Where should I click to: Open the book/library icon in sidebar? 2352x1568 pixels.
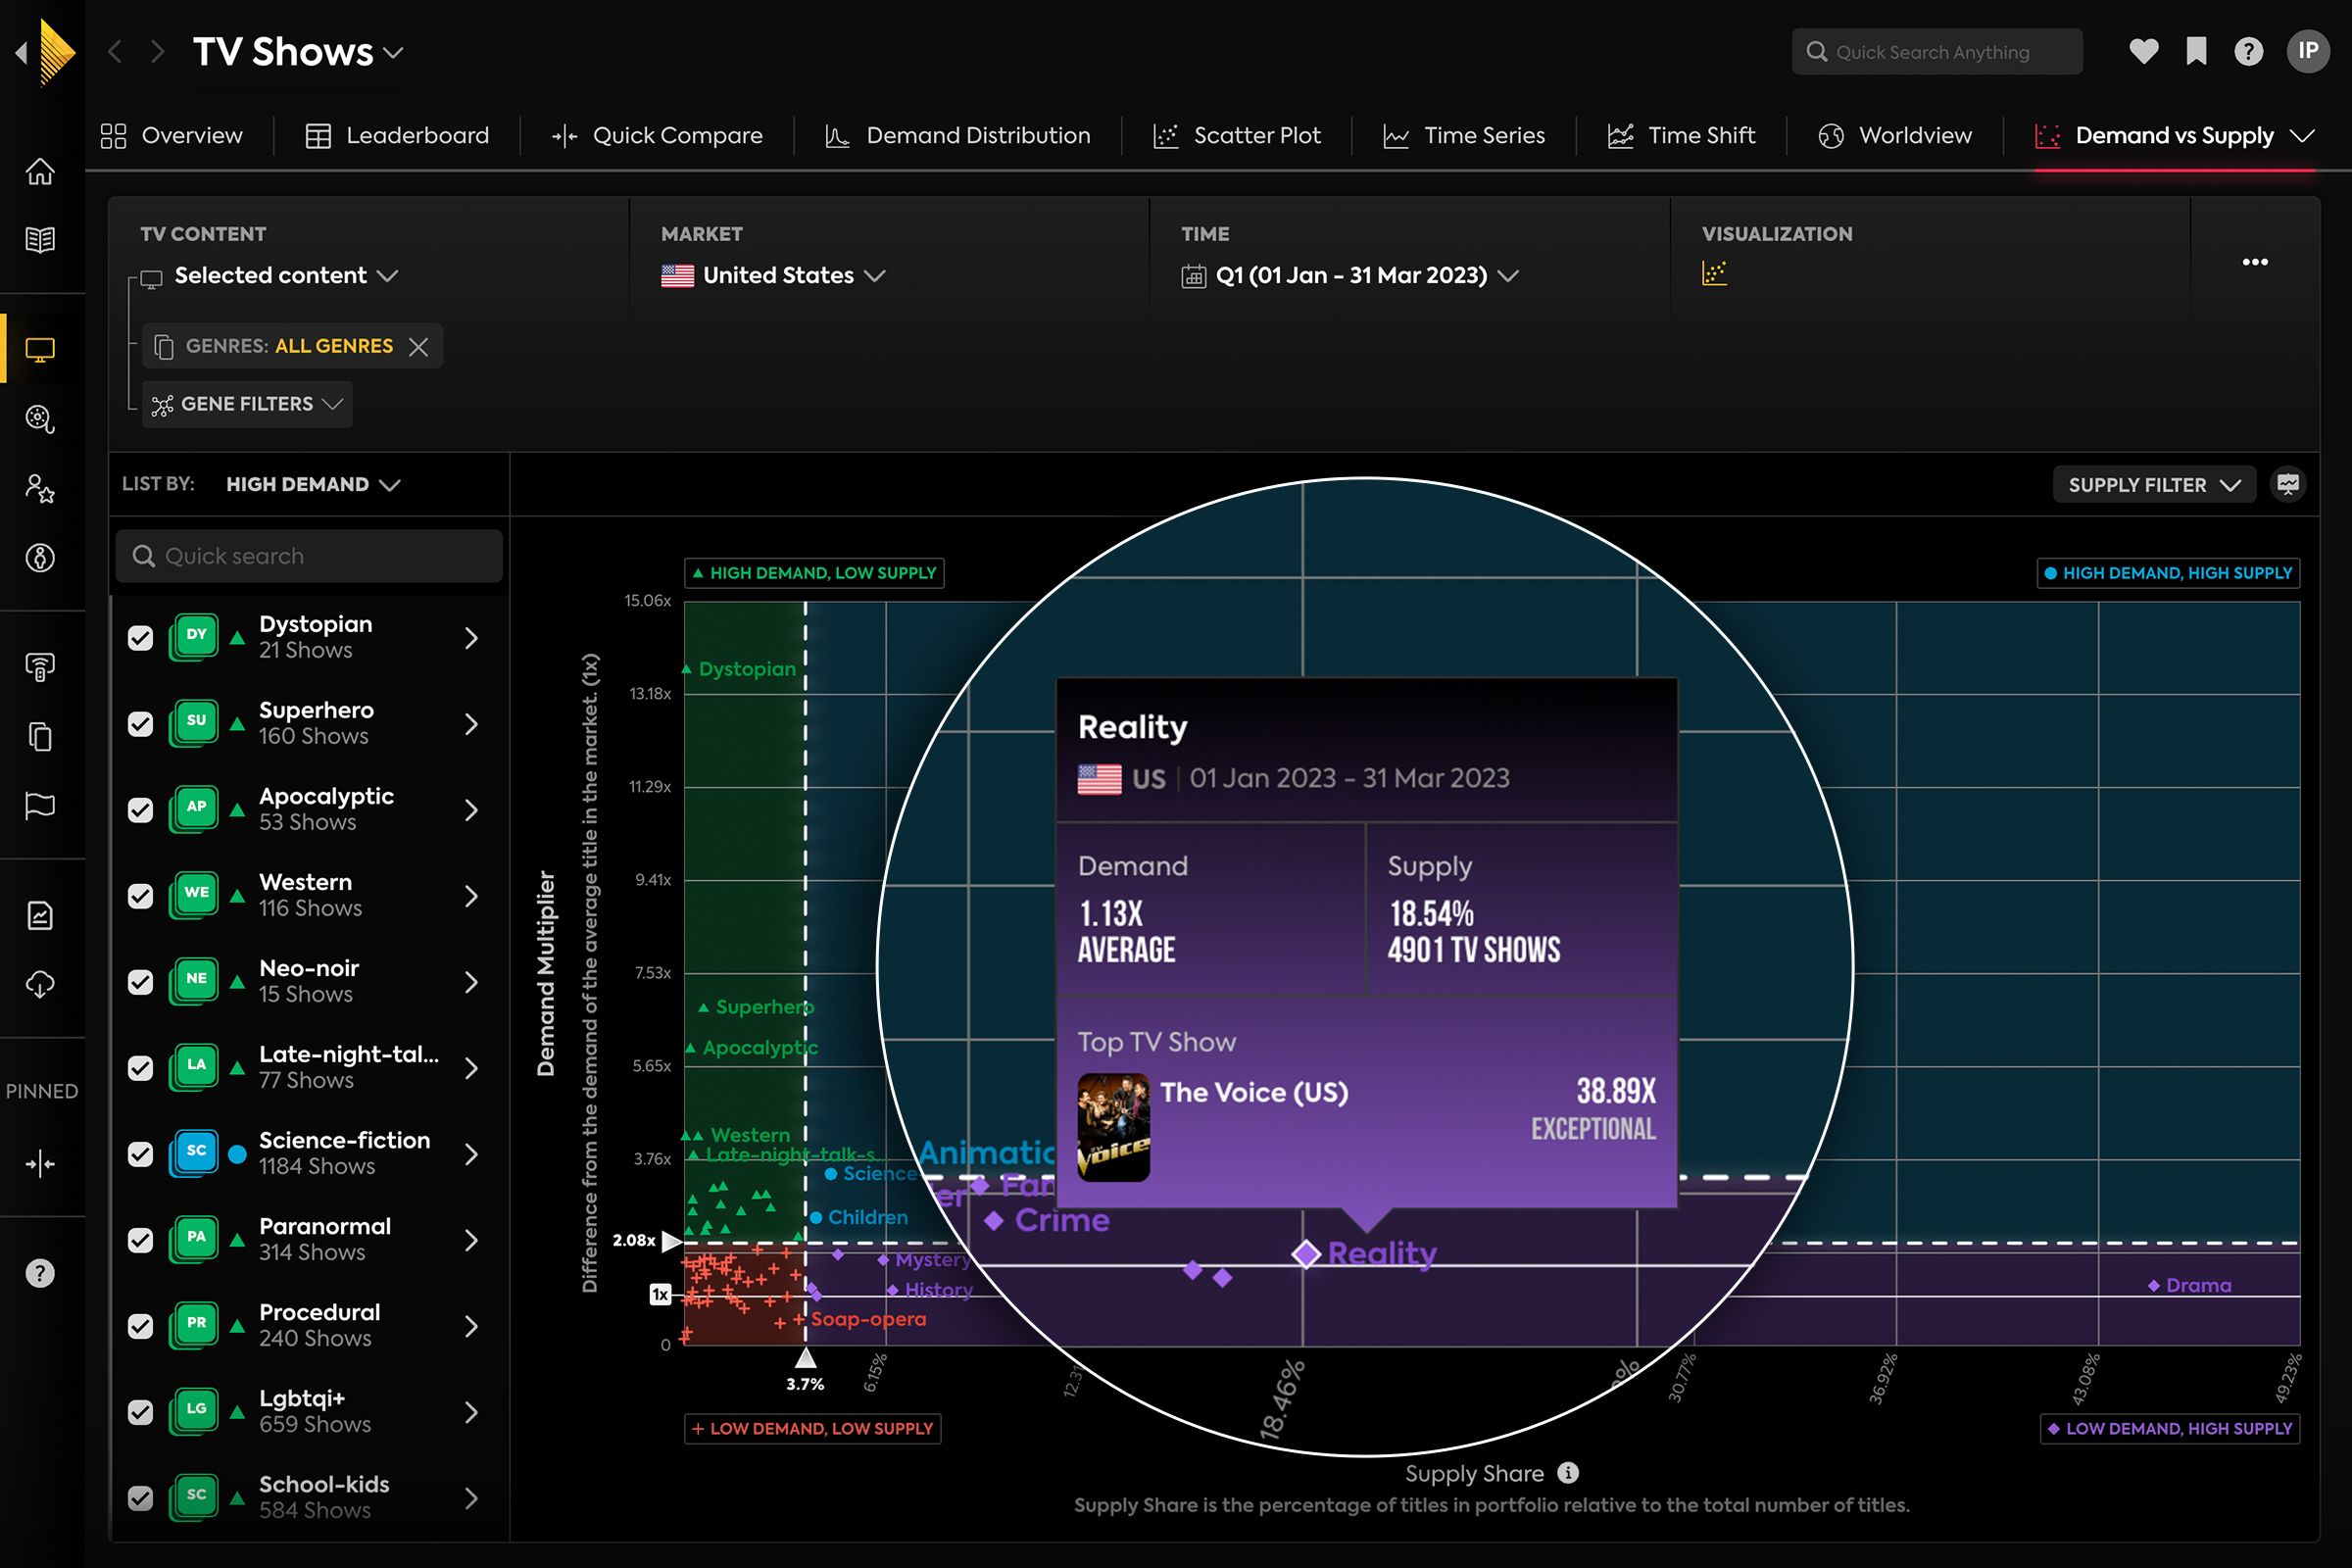coord(40,240)
